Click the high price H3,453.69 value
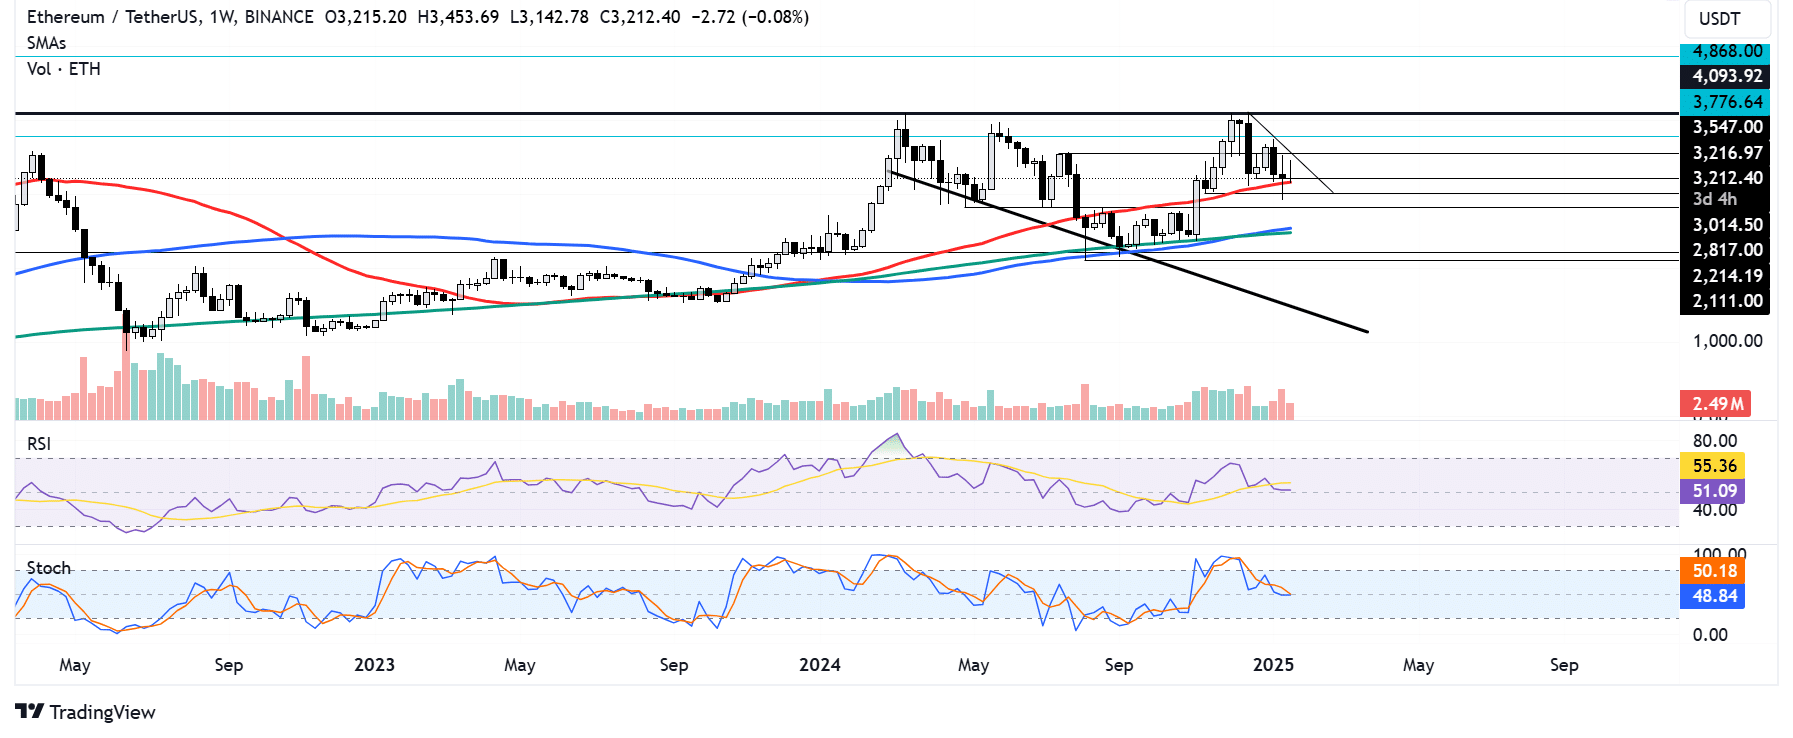 point(458,17)
